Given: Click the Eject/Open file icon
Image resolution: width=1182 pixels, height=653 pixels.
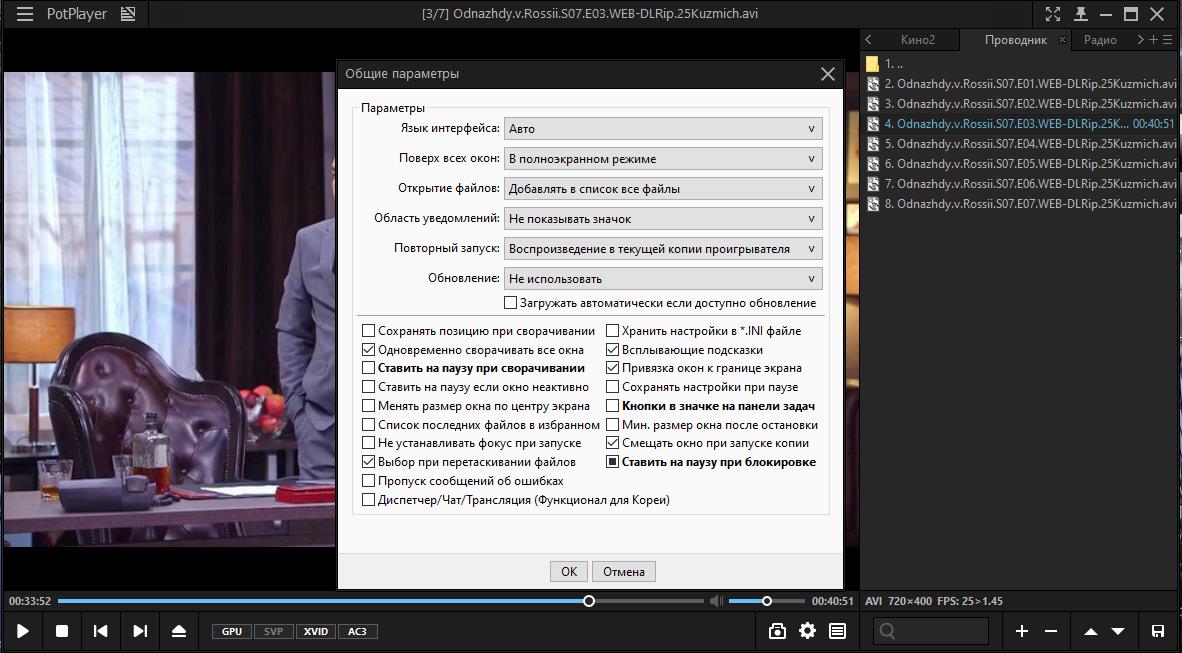Looking at the screenshot, I should [178, 631].
